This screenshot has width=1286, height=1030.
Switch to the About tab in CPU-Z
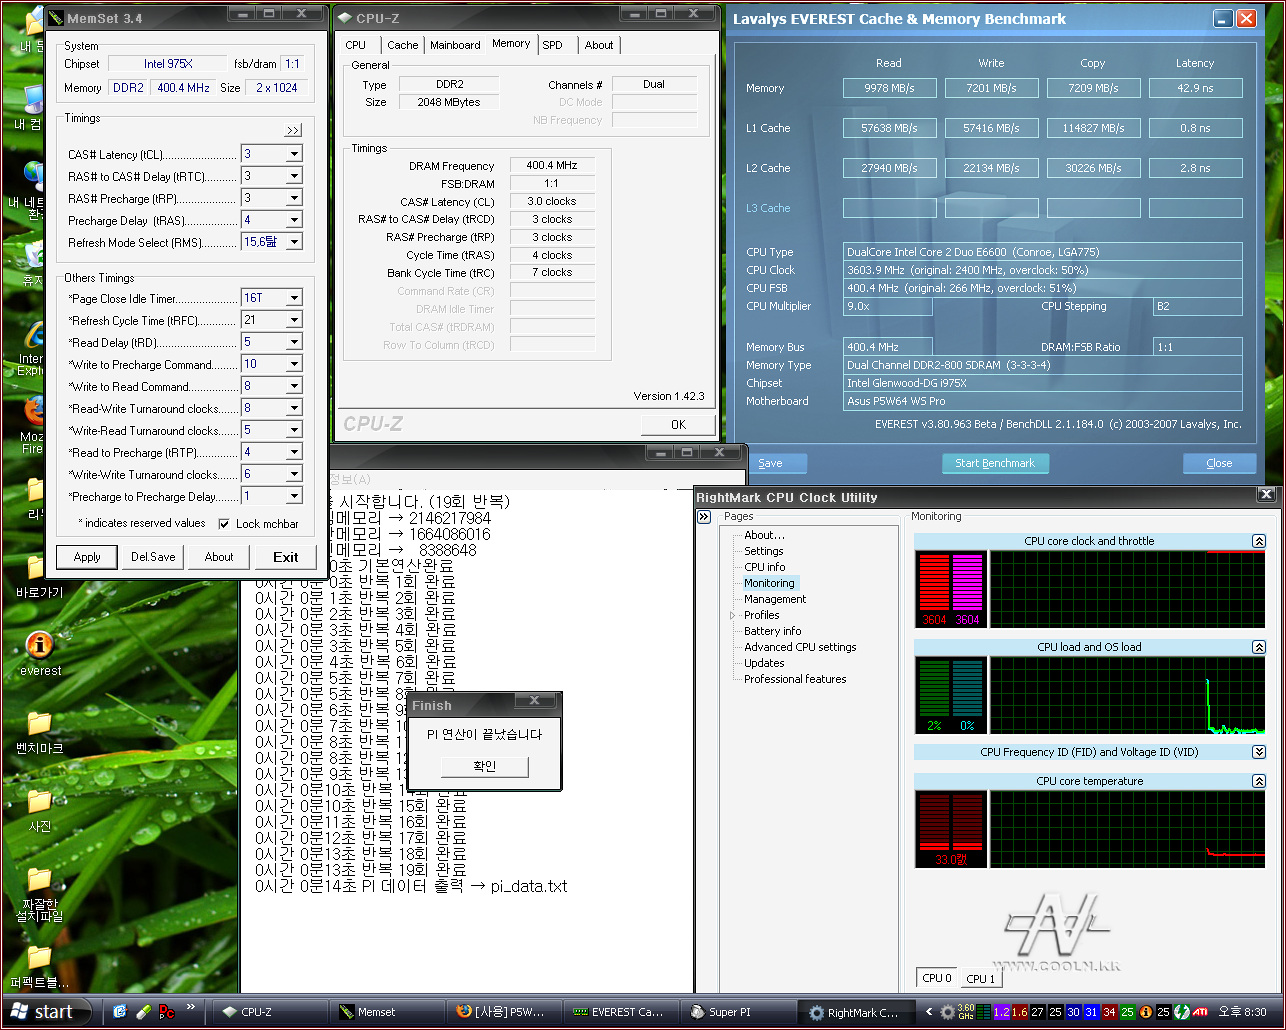(599, 45)
